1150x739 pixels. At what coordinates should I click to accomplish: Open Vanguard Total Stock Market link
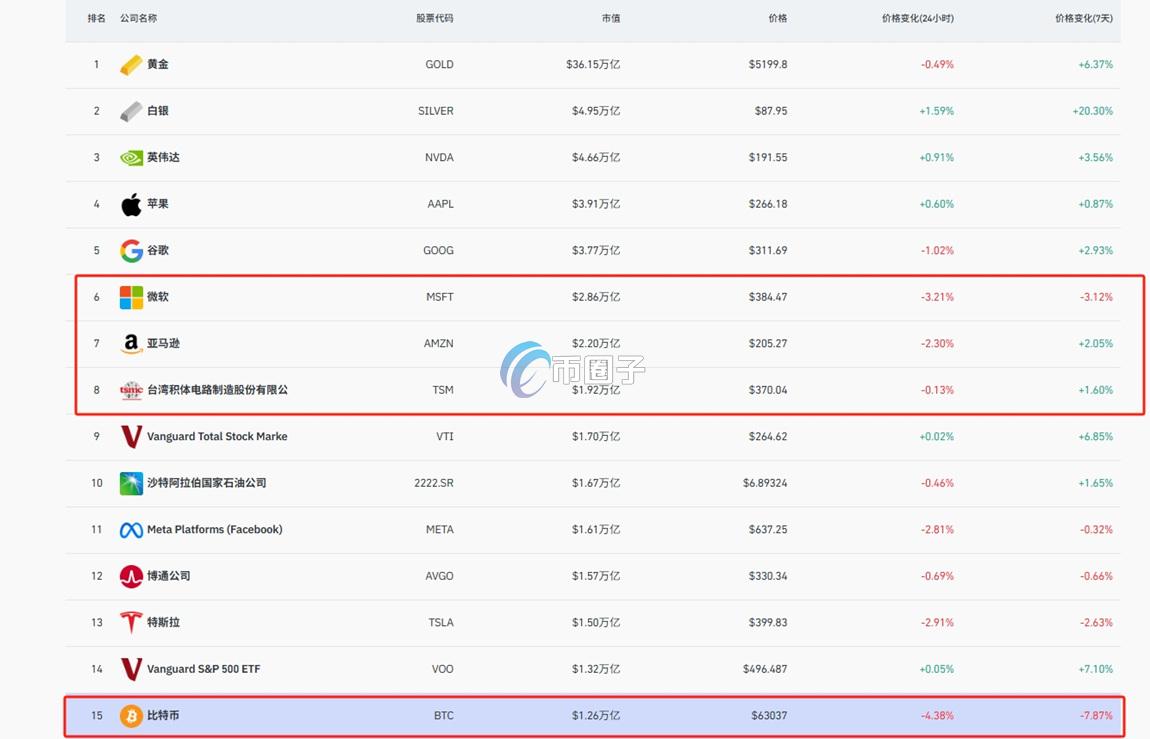point(217,436)
